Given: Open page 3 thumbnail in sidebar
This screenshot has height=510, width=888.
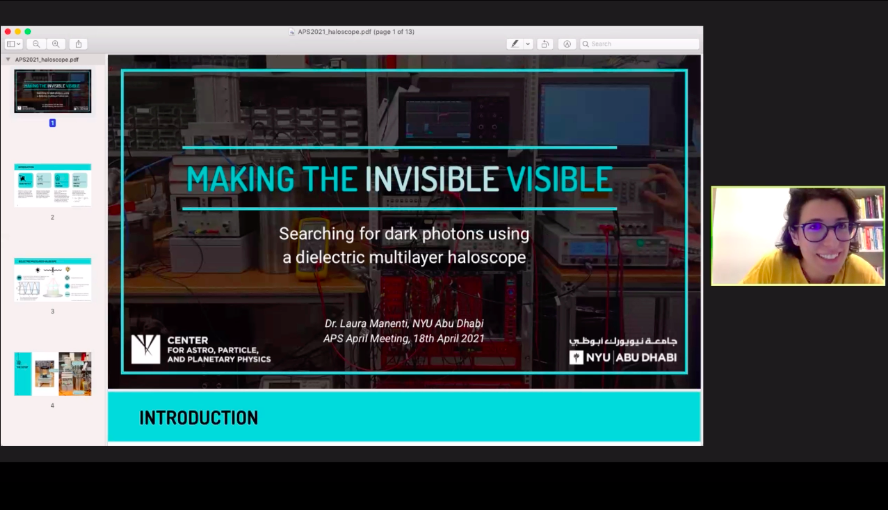Looking at the screenshot, I should pyautogui.click(x=53, y=280).
